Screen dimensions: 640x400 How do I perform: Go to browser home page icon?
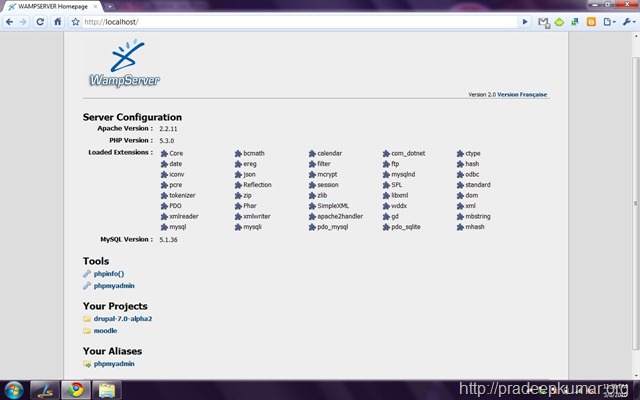[58, 22]
